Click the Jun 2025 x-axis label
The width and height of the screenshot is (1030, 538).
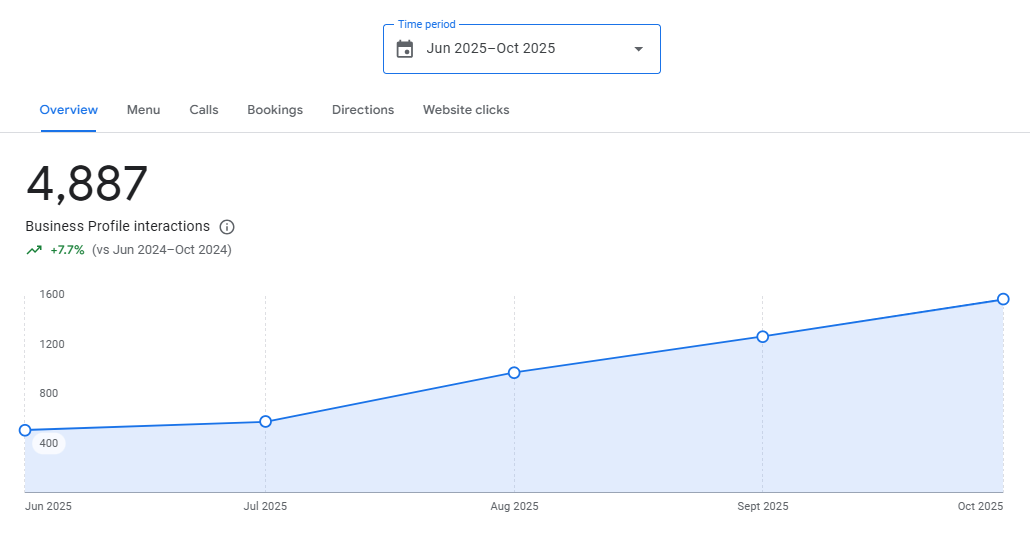(49, 506)
